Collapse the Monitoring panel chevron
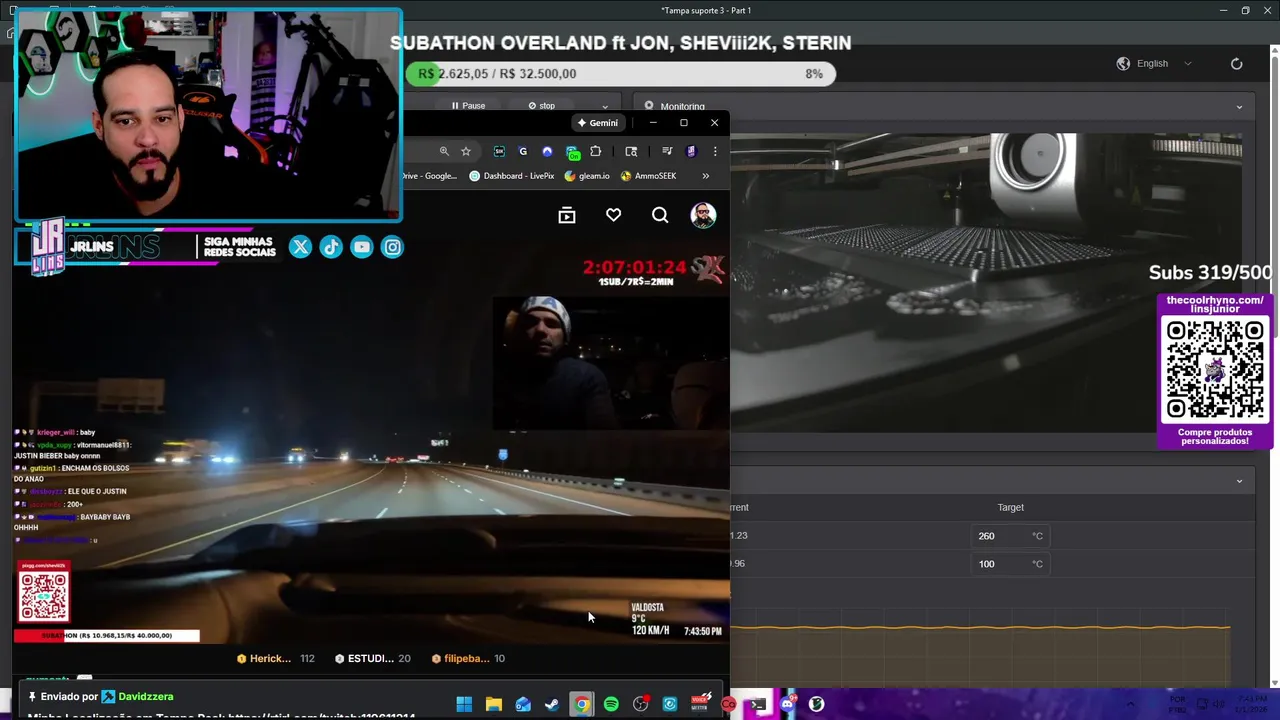Viewport: 1280px width, 720px height. coord(1239,107)
